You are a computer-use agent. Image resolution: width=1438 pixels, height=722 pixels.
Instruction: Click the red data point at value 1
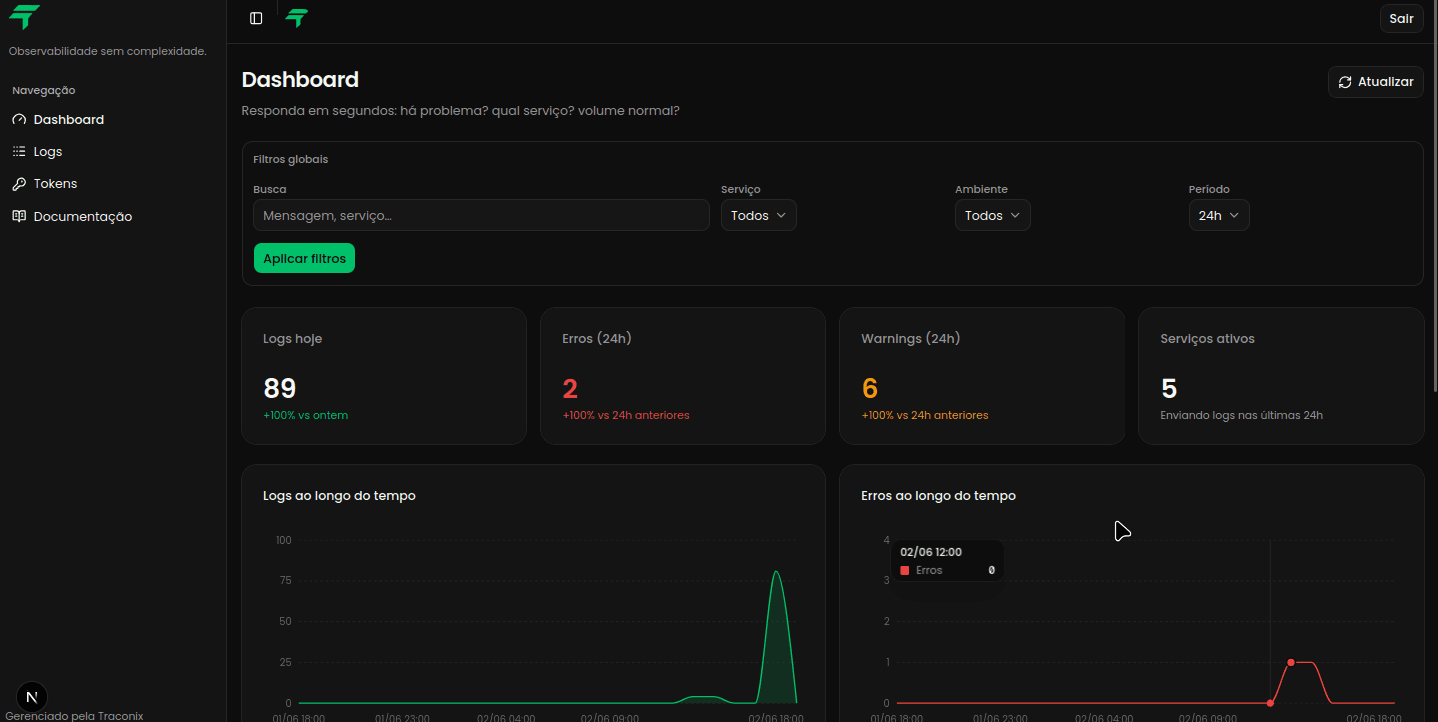(x=1291, y=662)
